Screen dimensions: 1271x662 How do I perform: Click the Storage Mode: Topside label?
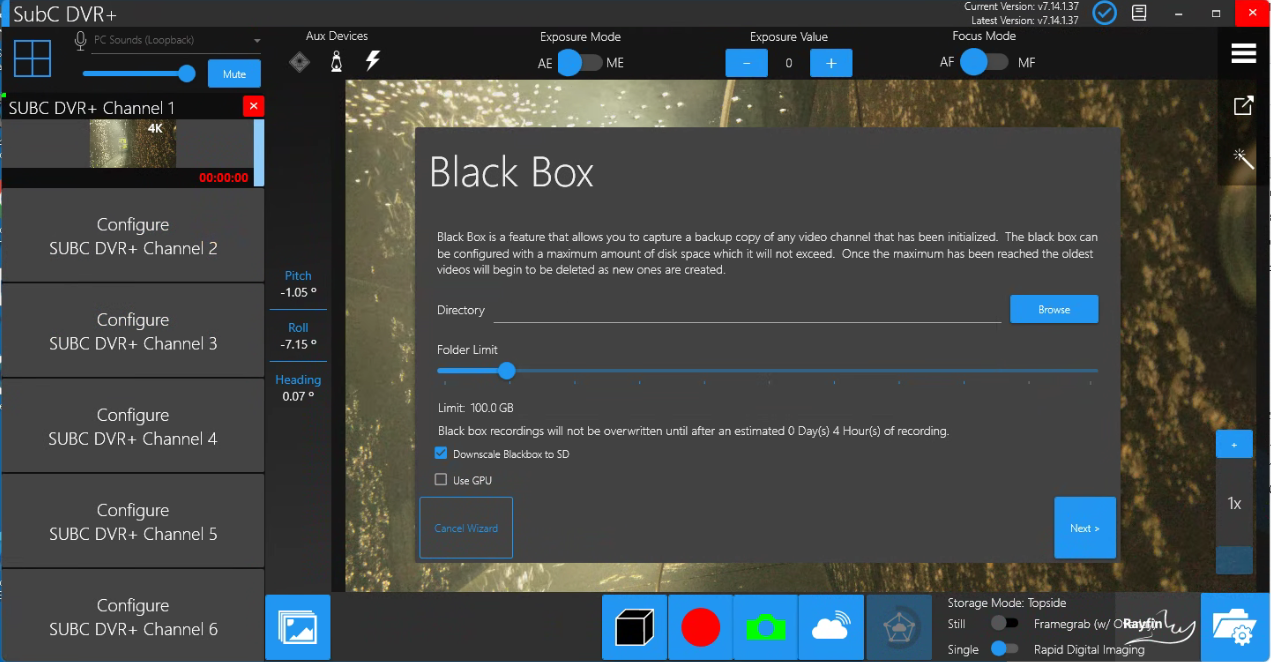(1007, 603)
